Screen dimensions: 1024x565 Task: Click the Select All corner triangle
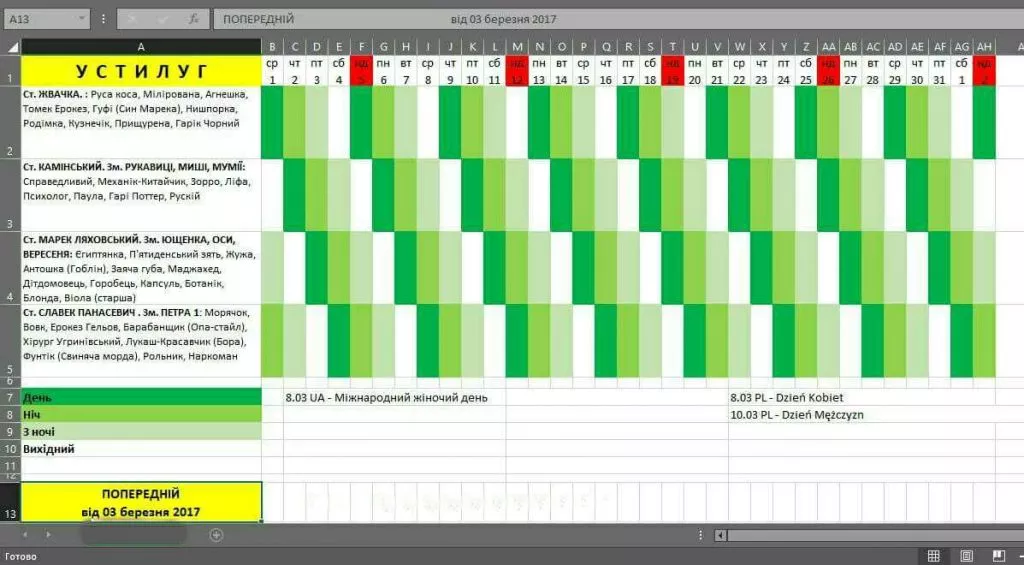(13, 47)
